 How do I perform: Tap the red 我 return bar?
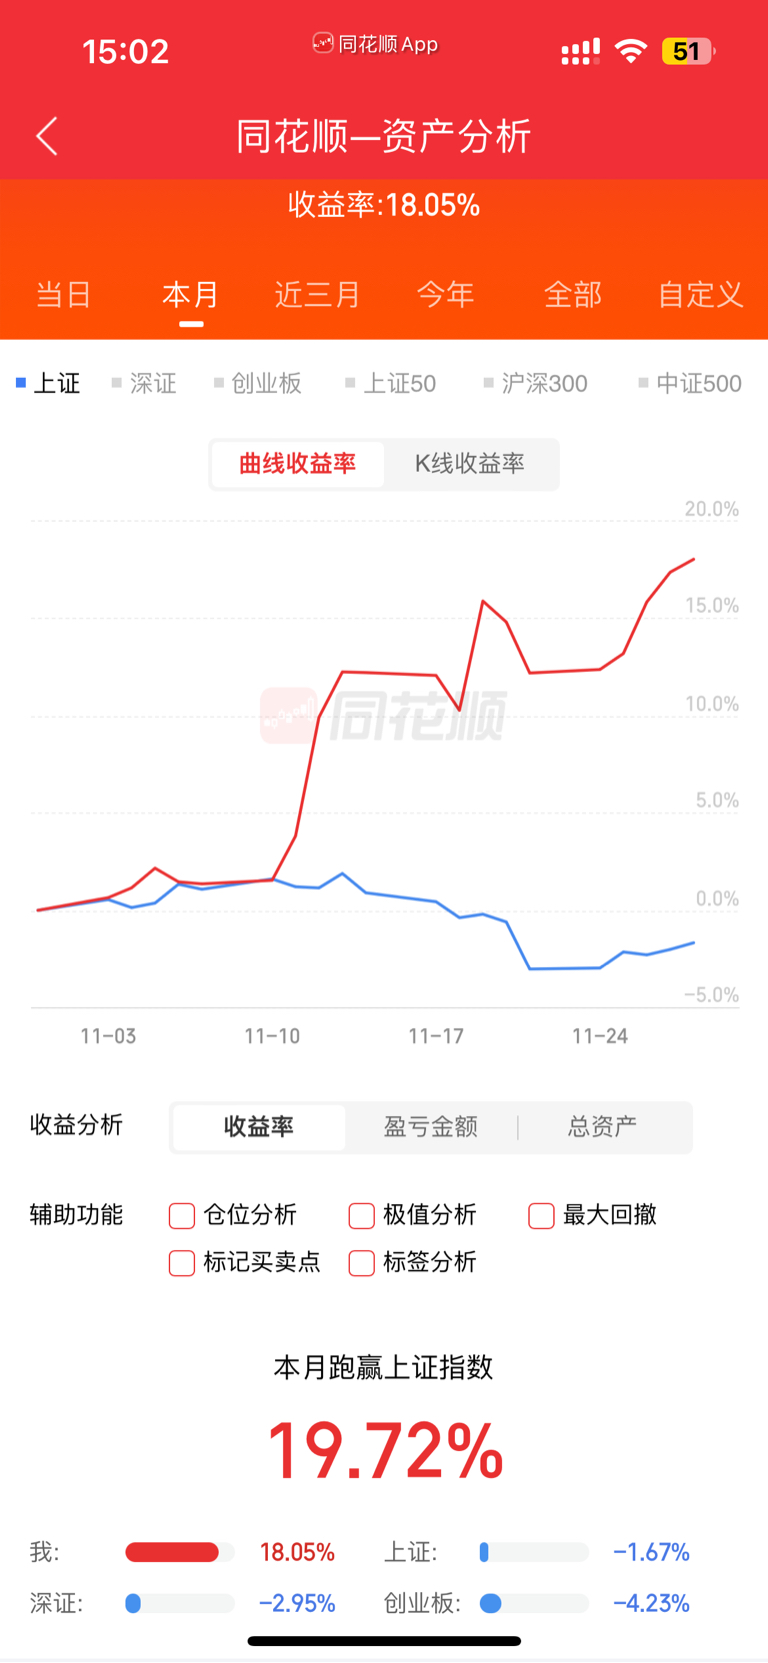pyautogui.click(x=172, y=1552)
